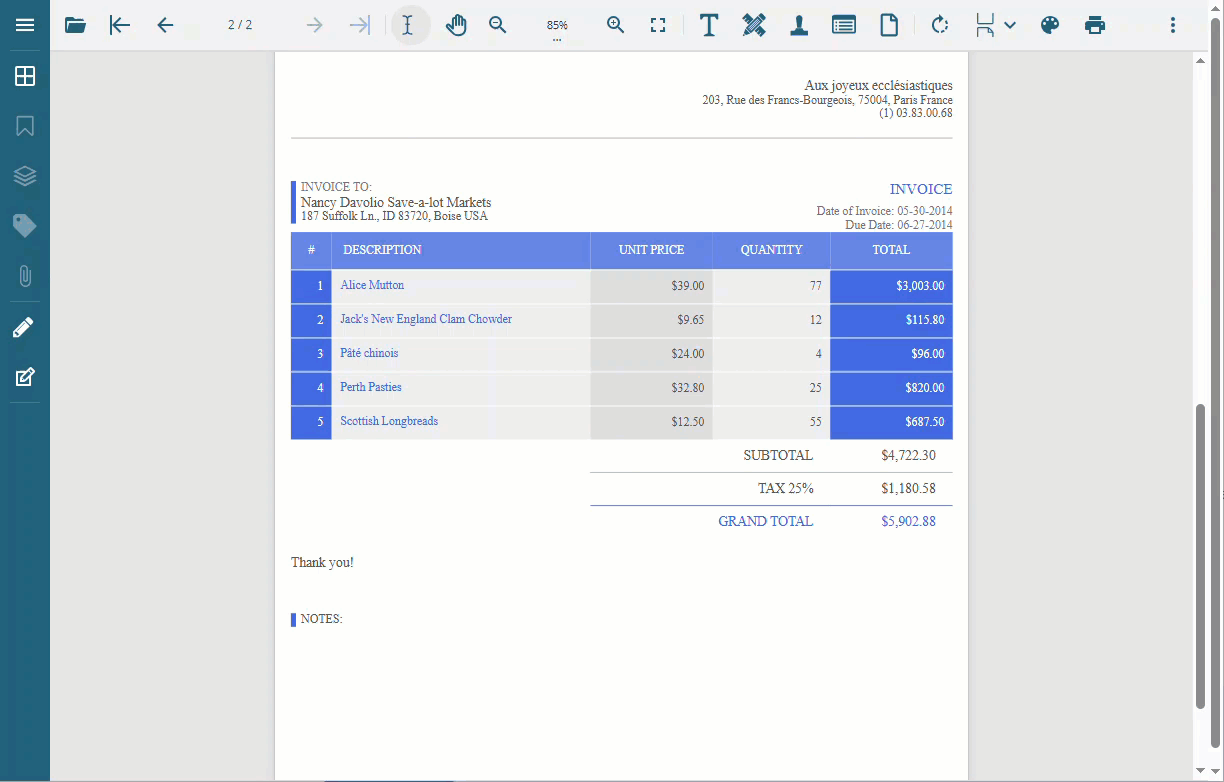Click the disabled last page arrow

pos(360,25)
